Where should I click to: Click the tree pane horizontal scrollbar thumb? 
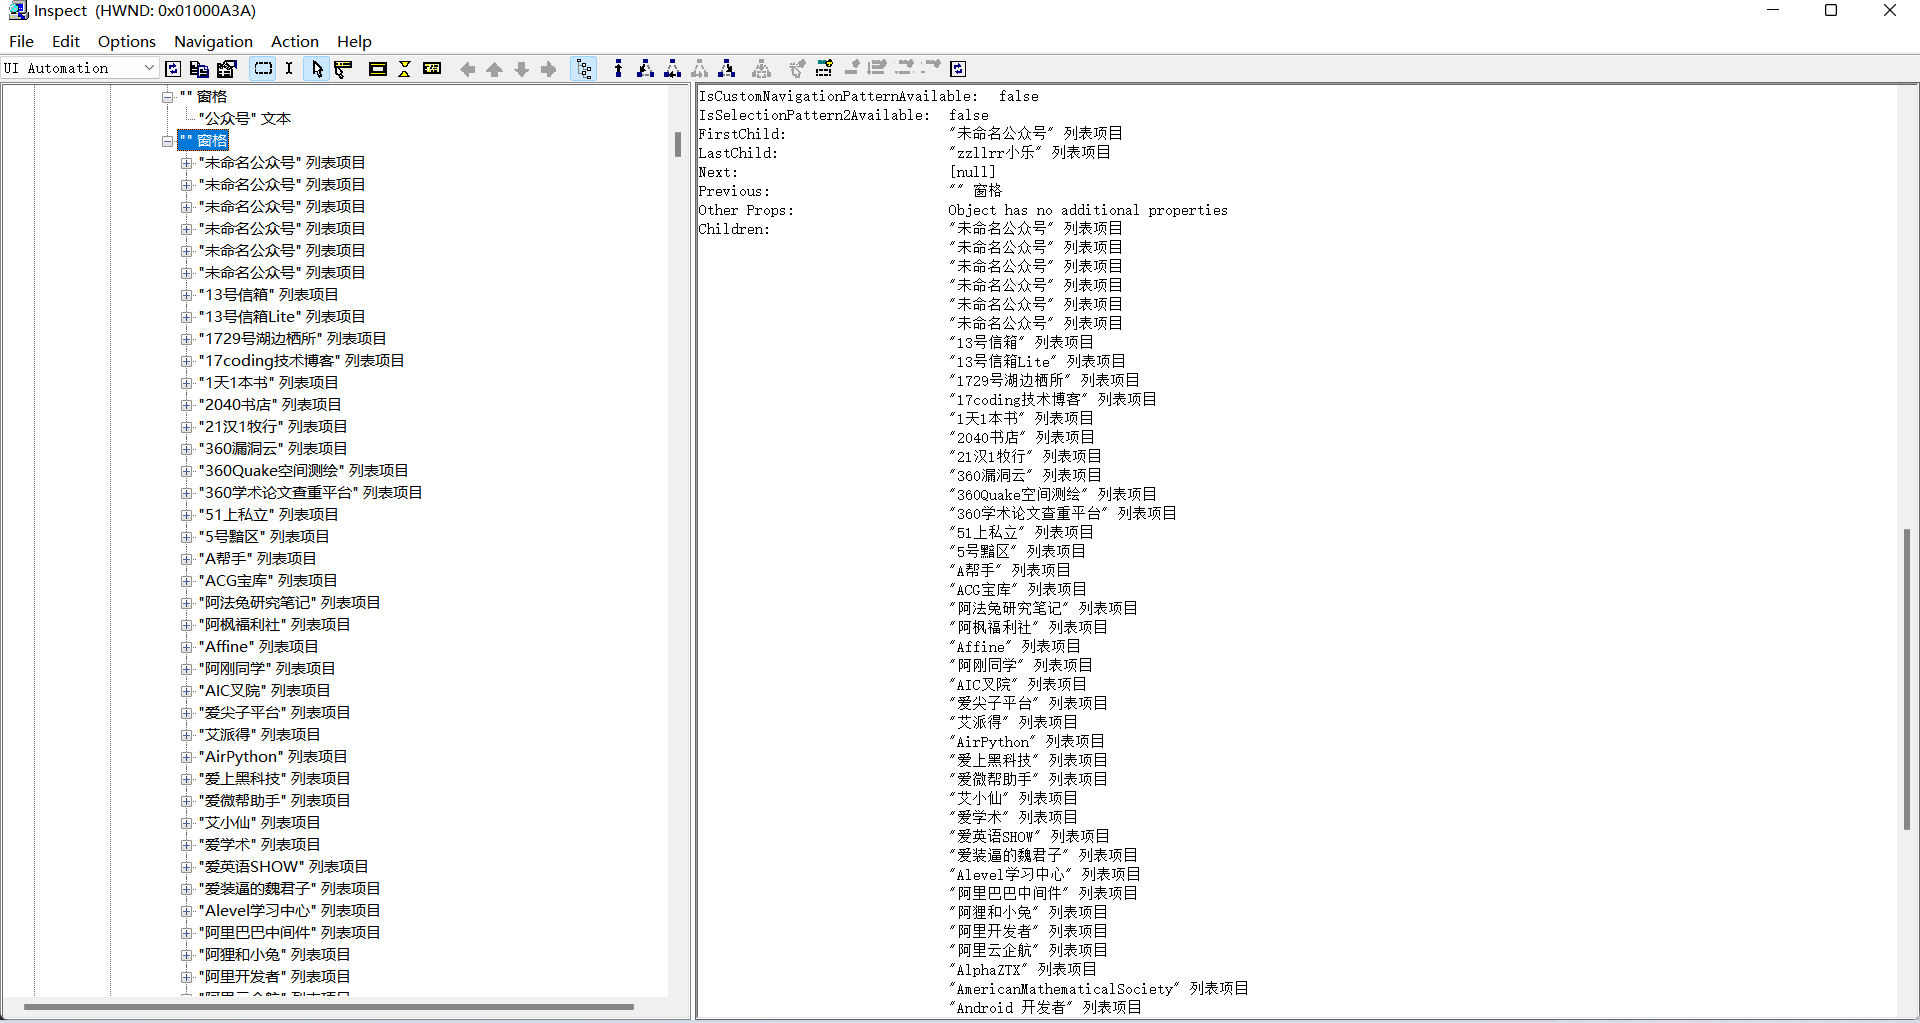point(328,1007)
